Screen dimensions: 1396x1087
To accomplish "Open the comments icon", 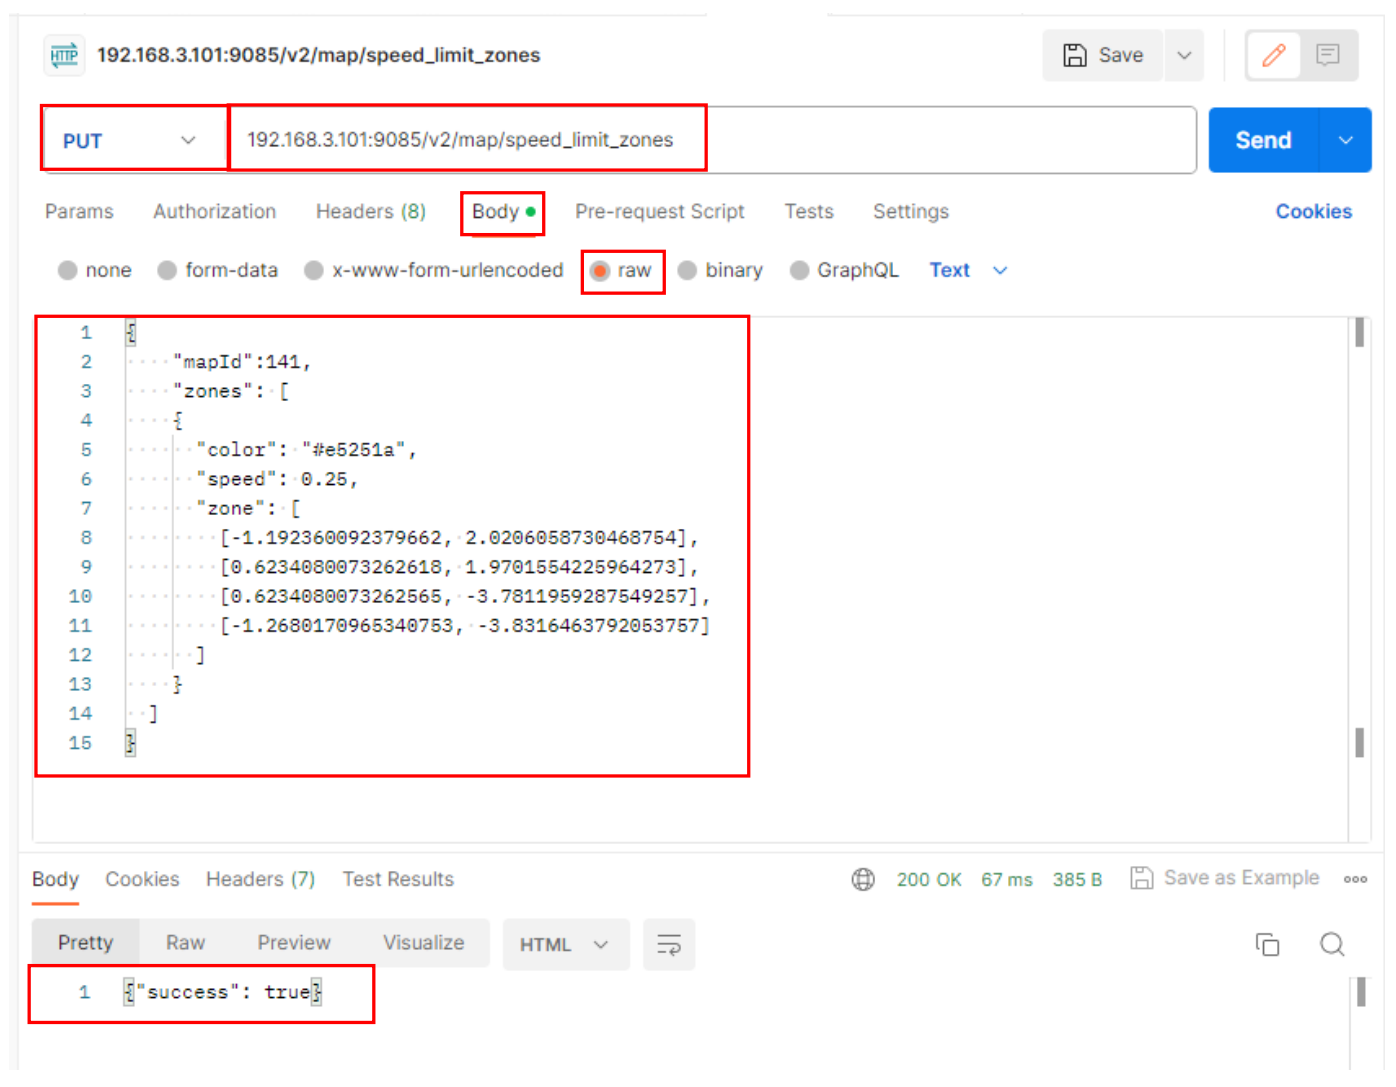I will [1328, 55].
